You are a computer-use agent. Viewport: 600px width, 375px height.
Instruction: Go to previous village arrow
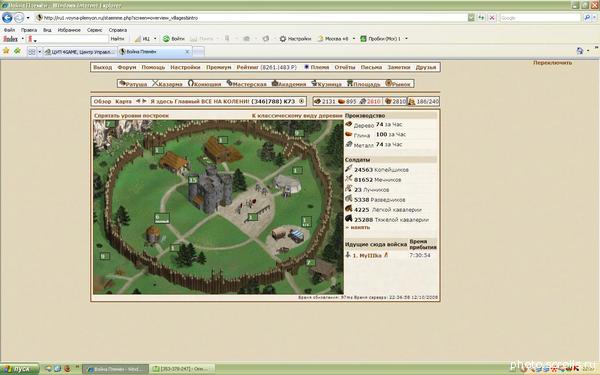[x=138, y=101]
